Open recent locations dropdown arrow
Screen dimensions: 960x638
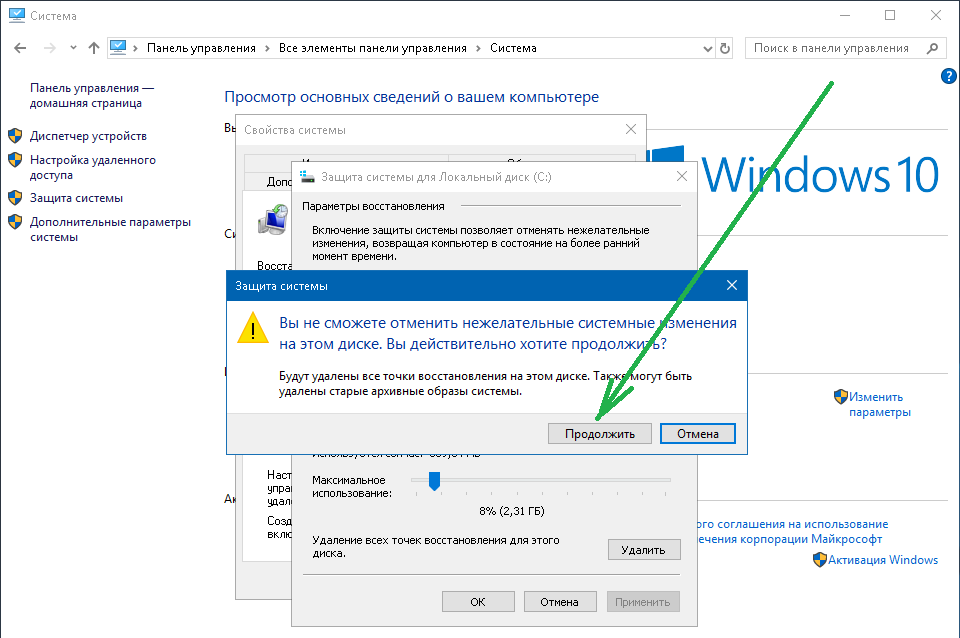pos(73,48)
